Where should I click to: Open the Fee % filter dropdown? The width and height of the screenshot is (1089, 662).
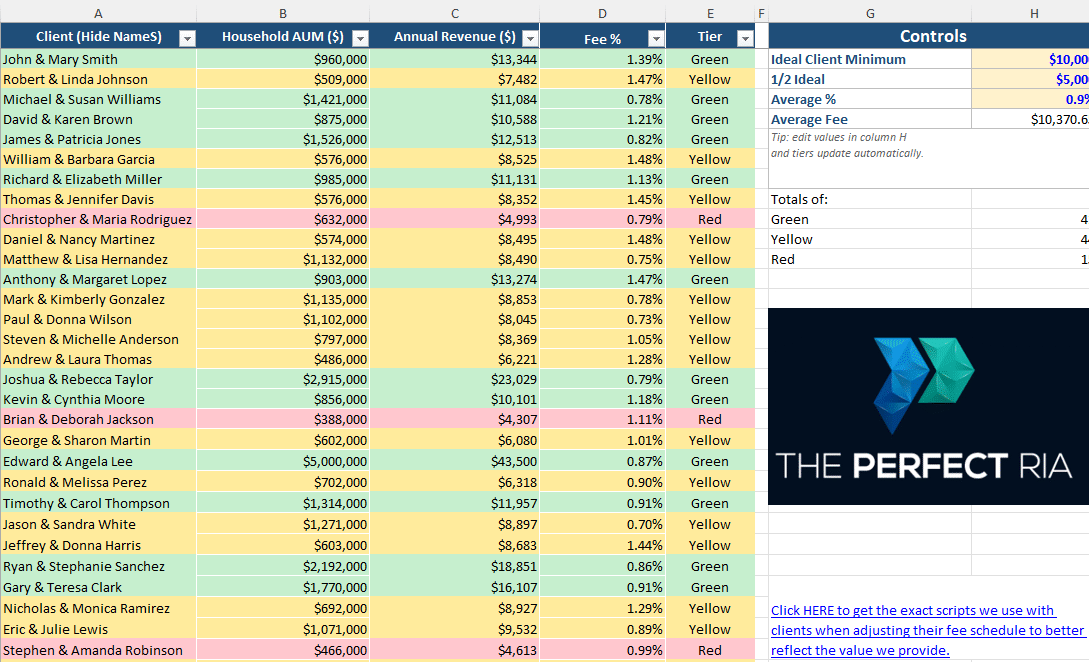point(656,38)
